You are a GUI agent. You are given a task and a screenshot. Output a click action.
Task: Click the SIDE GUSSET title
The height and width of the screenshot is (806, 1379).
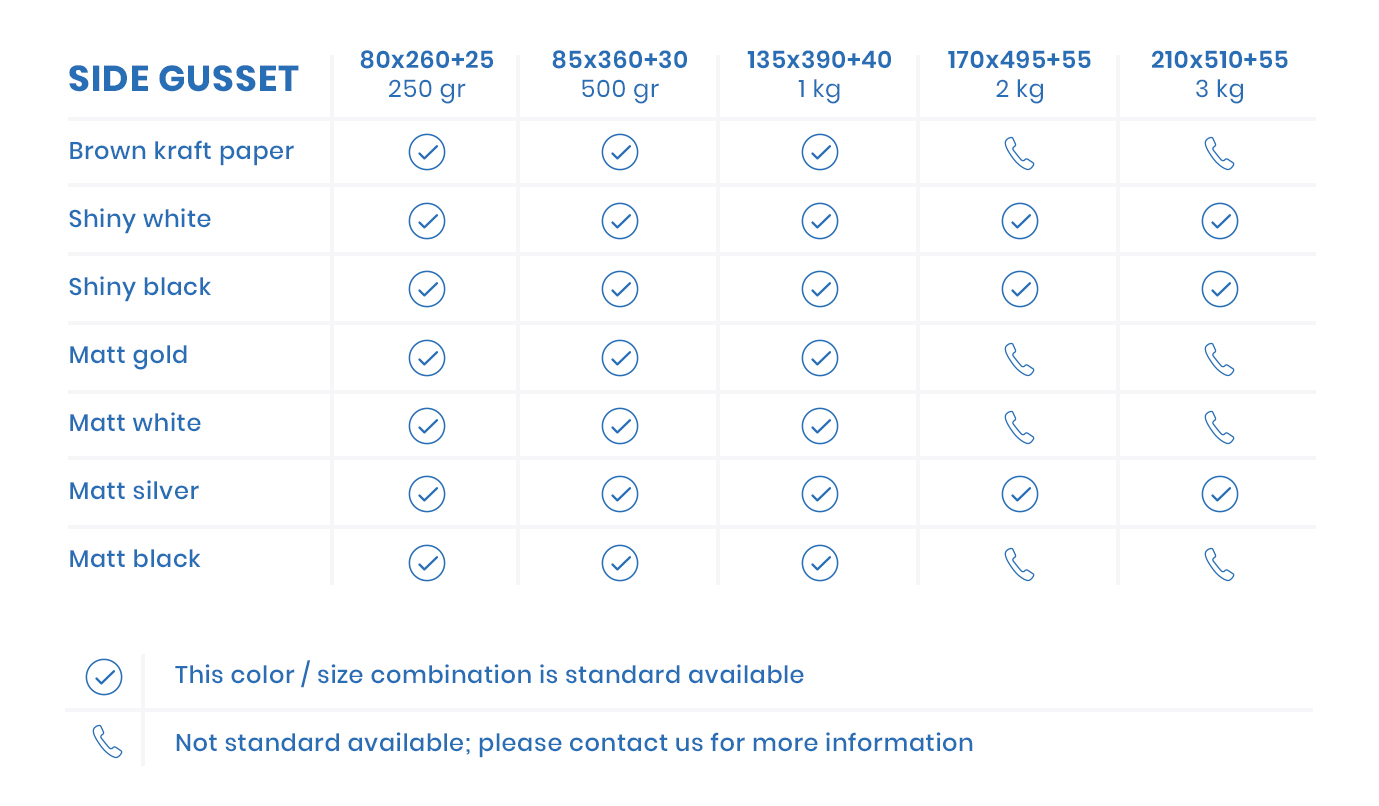pyautogui.click(x=183, y=78)
